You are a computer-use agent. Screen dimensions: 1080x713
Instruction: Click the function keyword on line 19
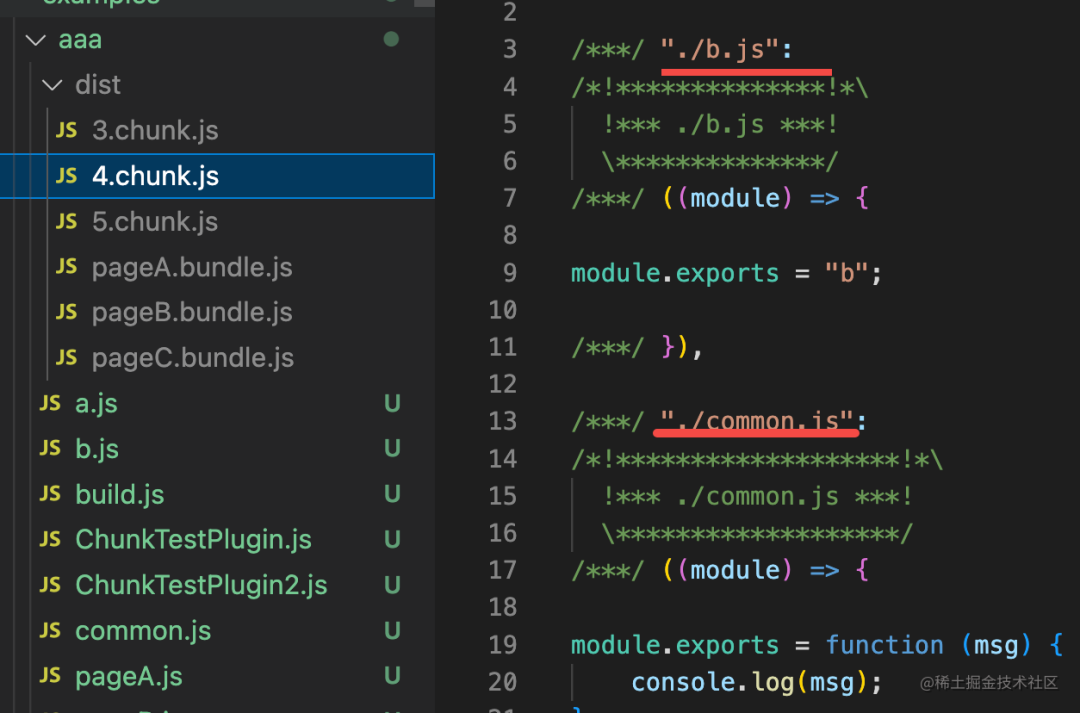[884, 645]
